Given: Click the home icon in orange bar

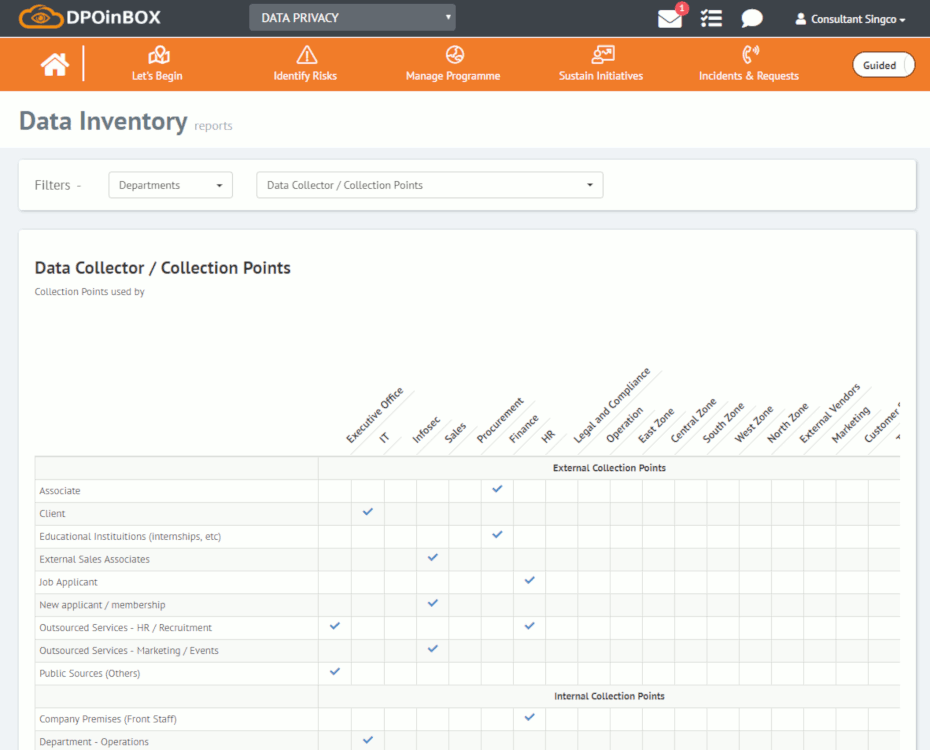Looking at the screenshot, I should click(55, 64).
